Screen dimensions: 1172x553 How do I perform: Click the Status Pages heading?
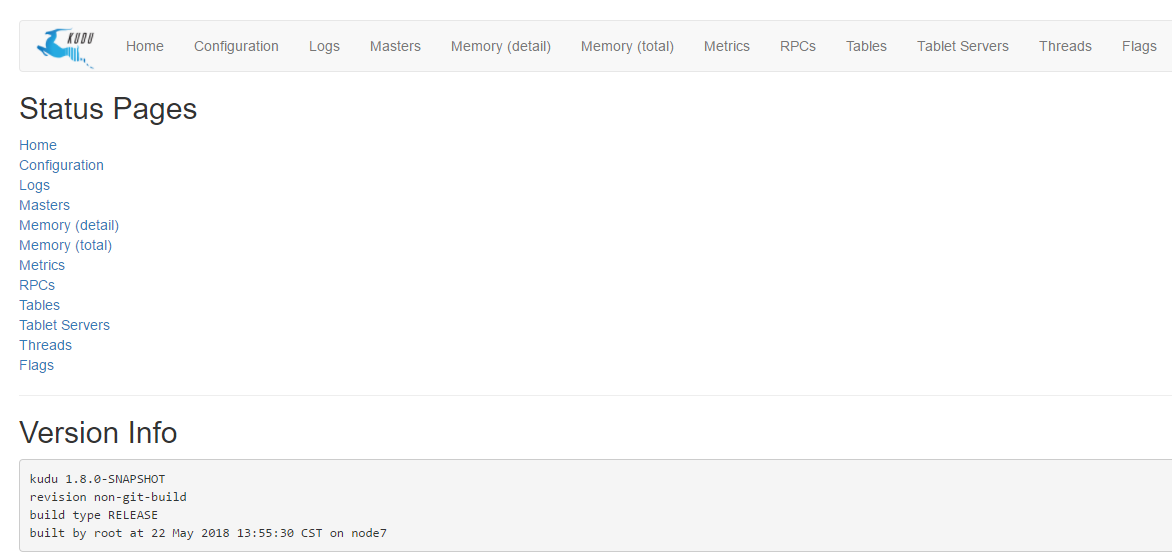pyautogui.click(x=108, y=109)
